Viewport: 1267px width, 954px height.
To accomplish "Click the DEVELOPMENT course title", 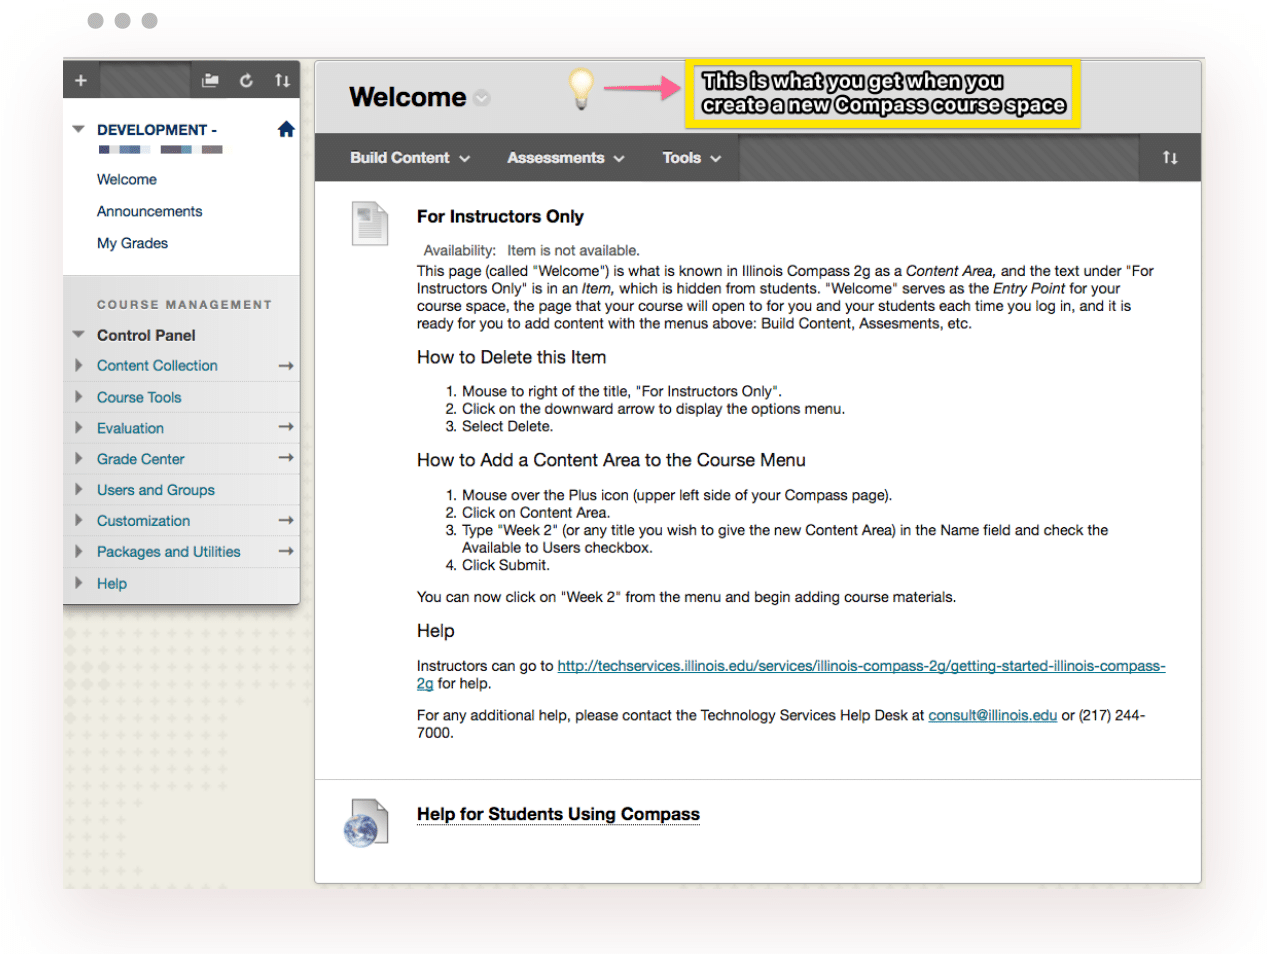I will coord(157,130).
